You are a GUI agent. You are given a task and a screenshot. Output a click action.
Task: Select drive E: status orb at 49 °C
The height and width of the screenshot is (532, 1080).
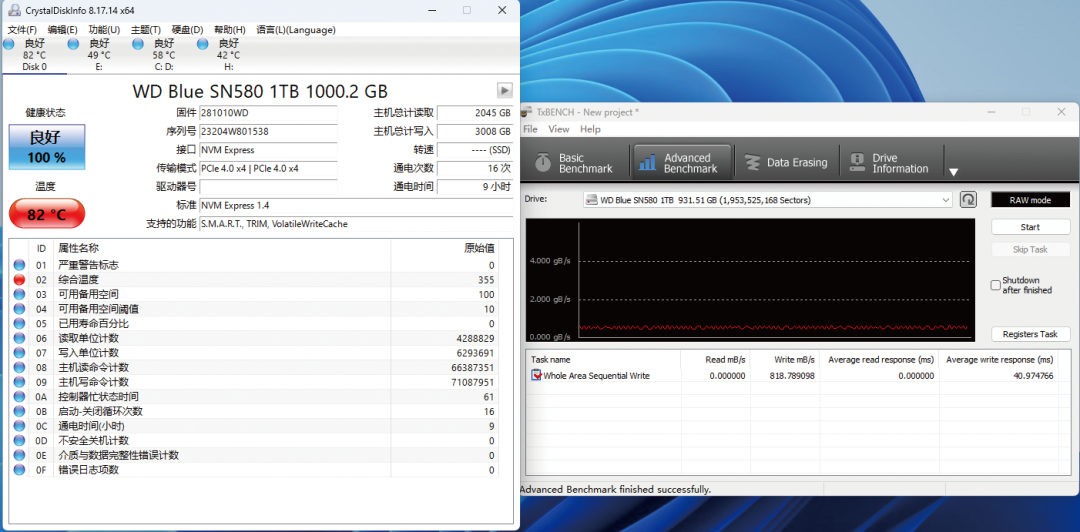(73, 44)
